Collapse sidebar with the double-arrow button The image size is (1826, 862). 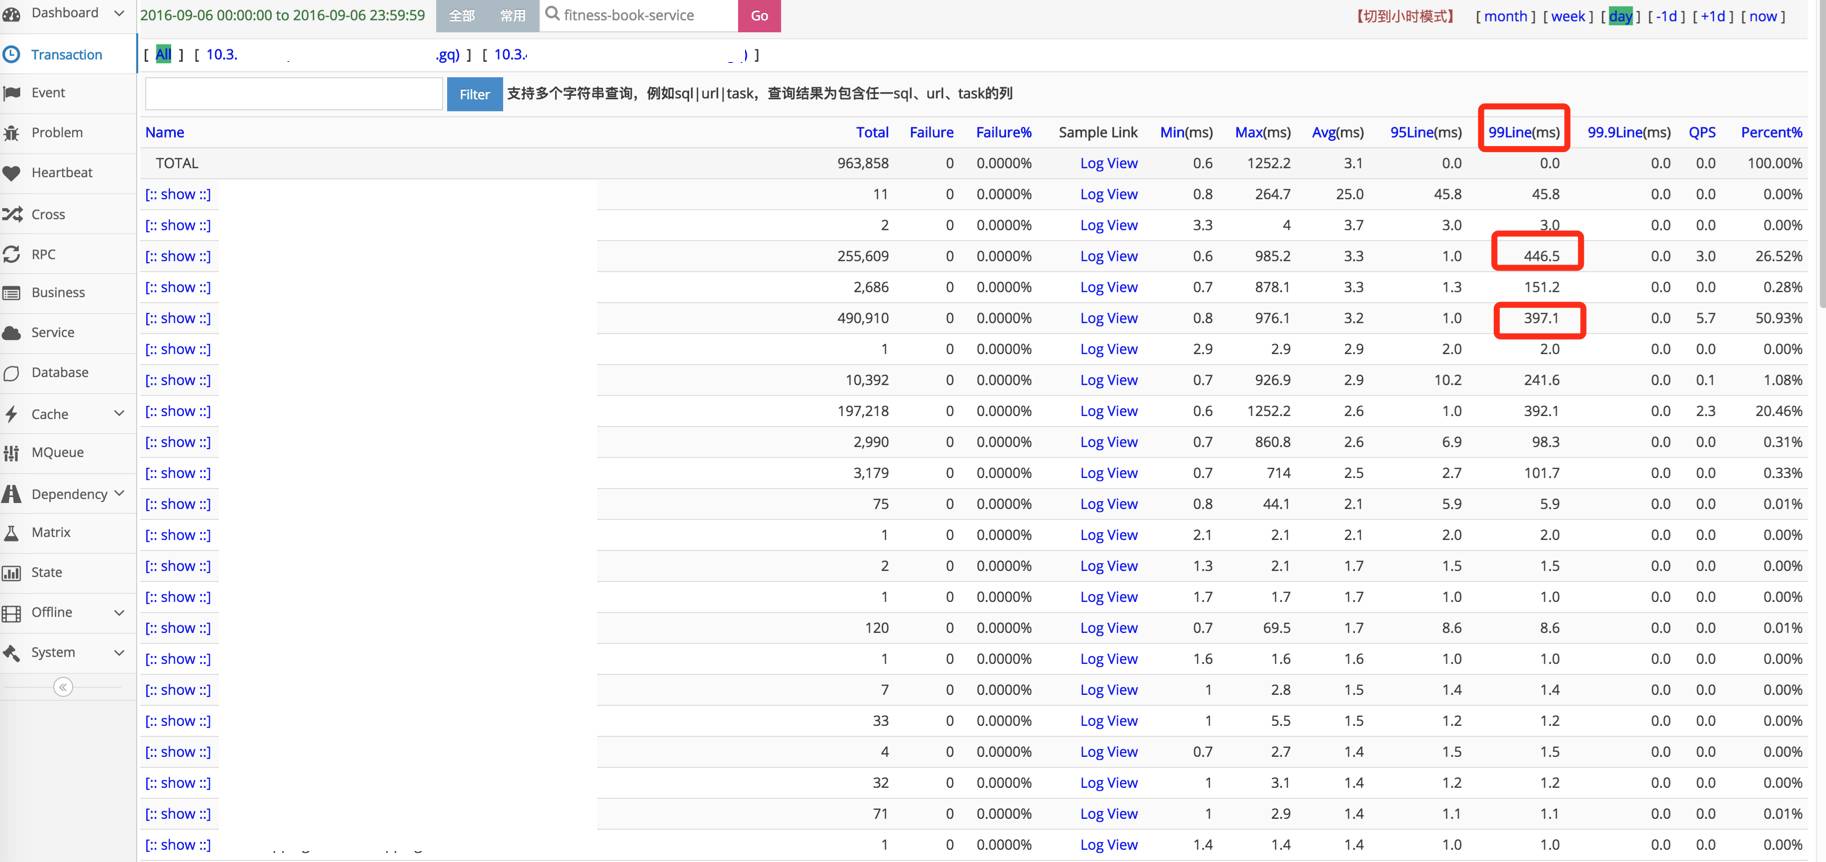[63, 687]
